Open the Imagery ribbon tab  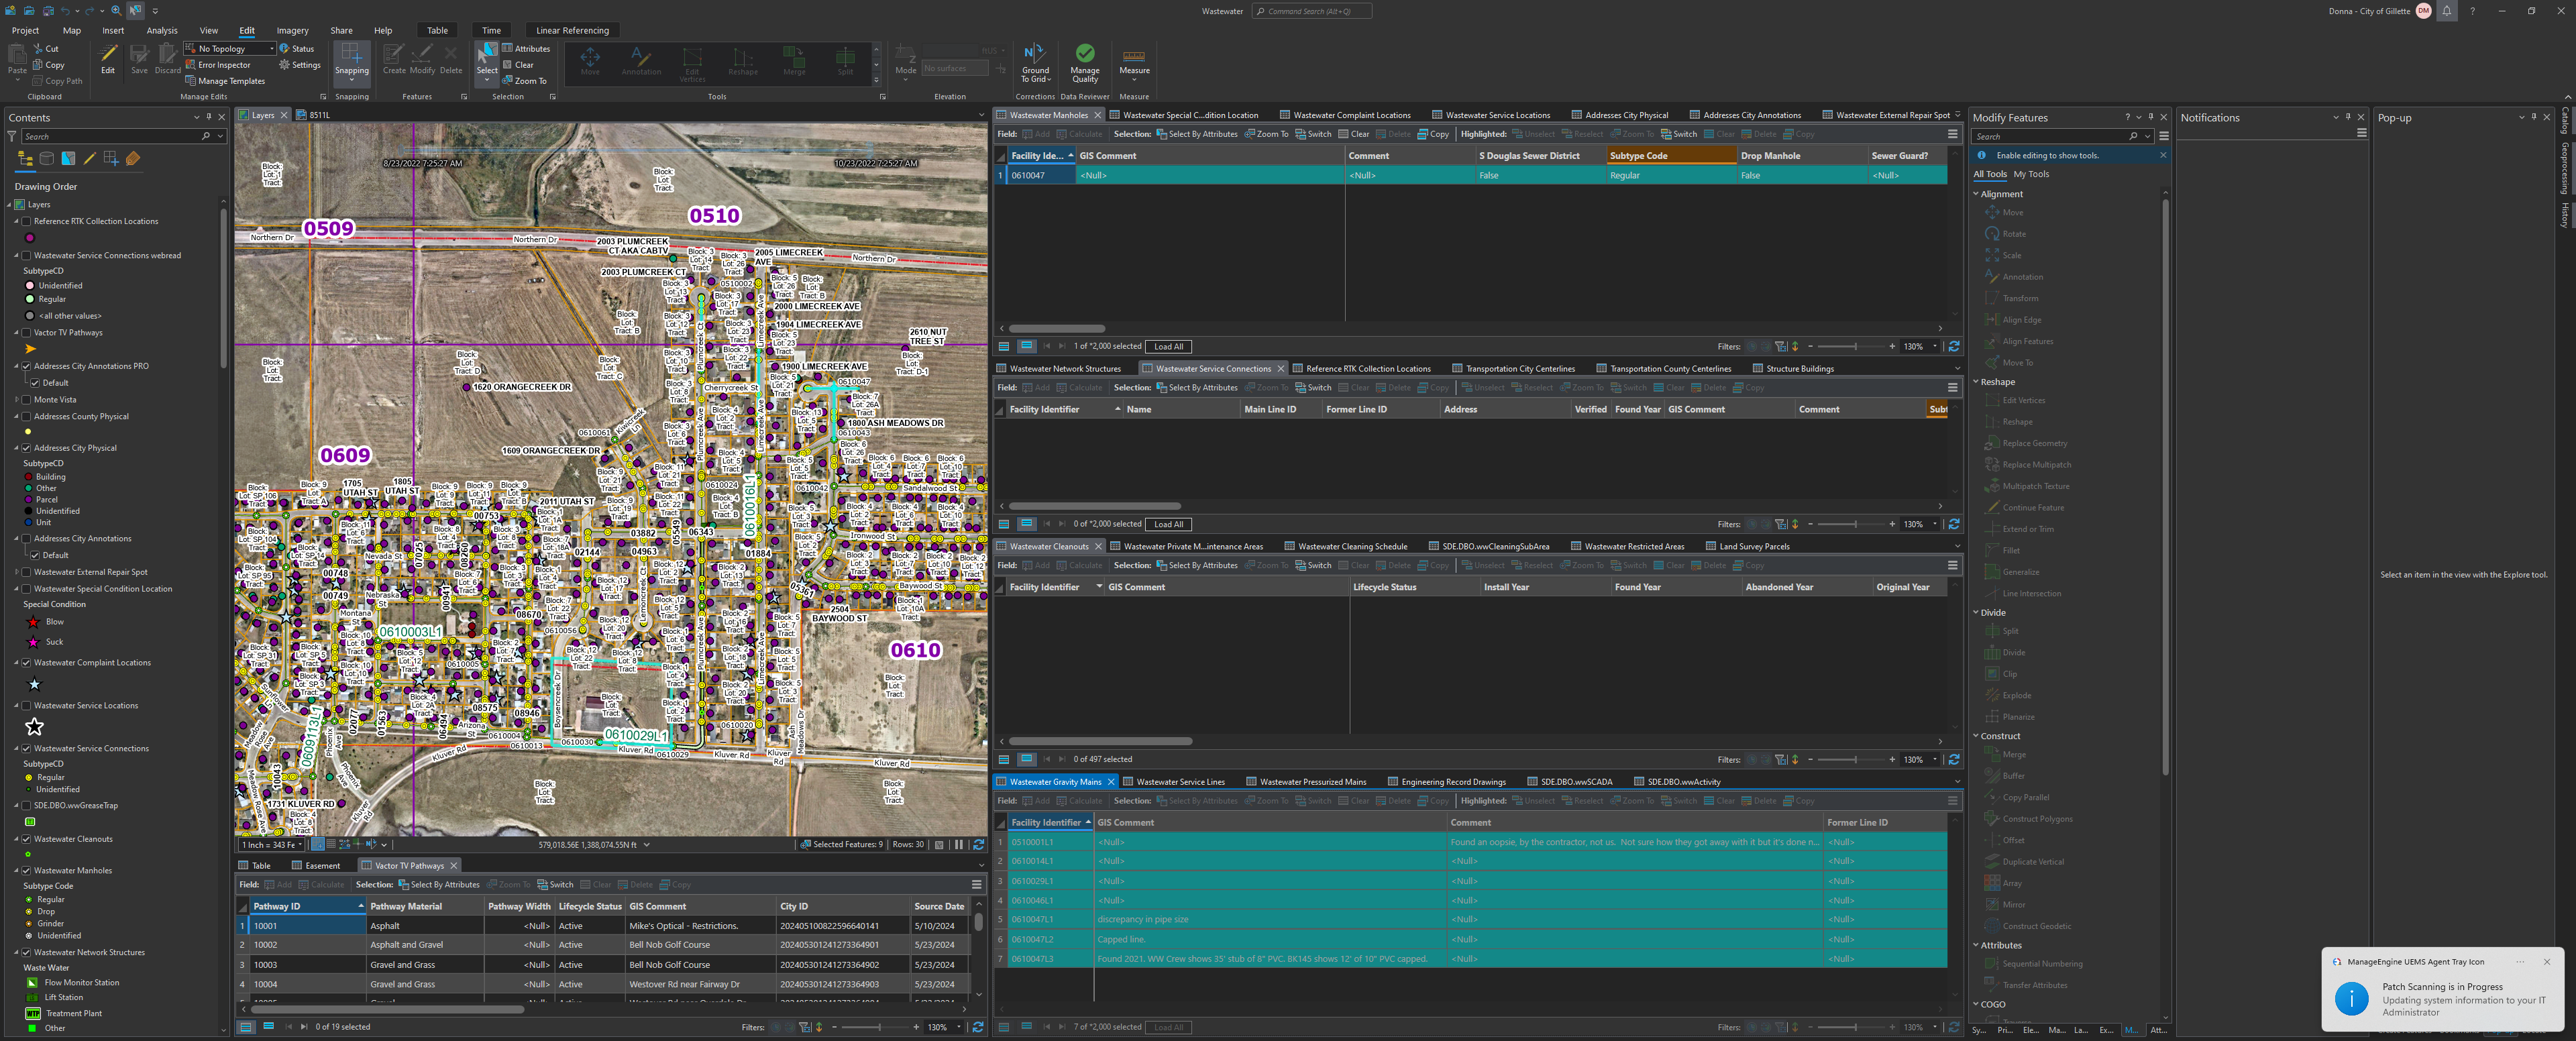[293, 31]
